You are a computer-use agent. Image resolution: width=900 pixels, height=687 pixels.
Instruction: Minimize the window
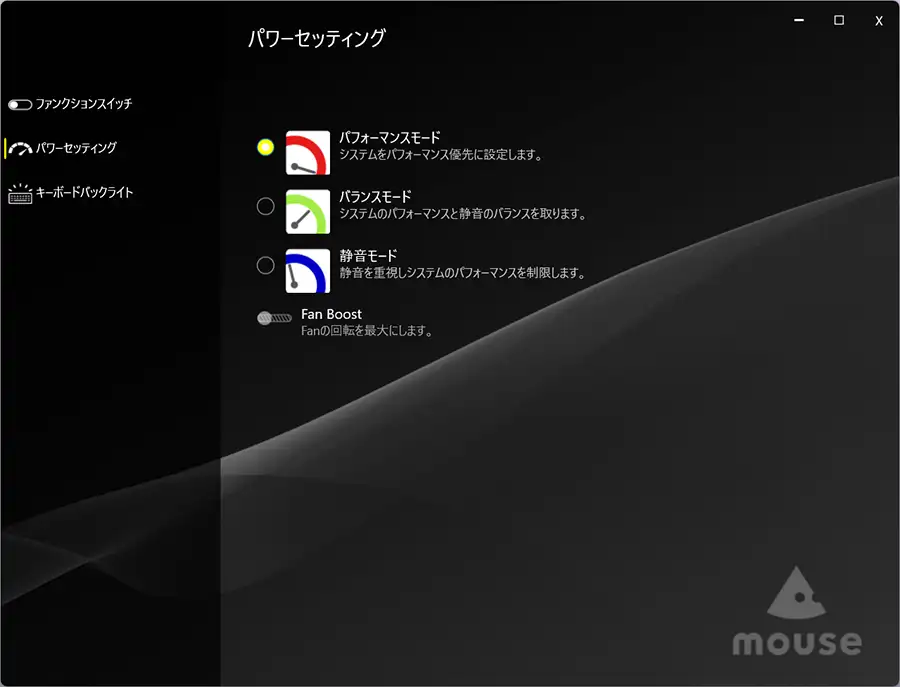[x=798, y=20]
